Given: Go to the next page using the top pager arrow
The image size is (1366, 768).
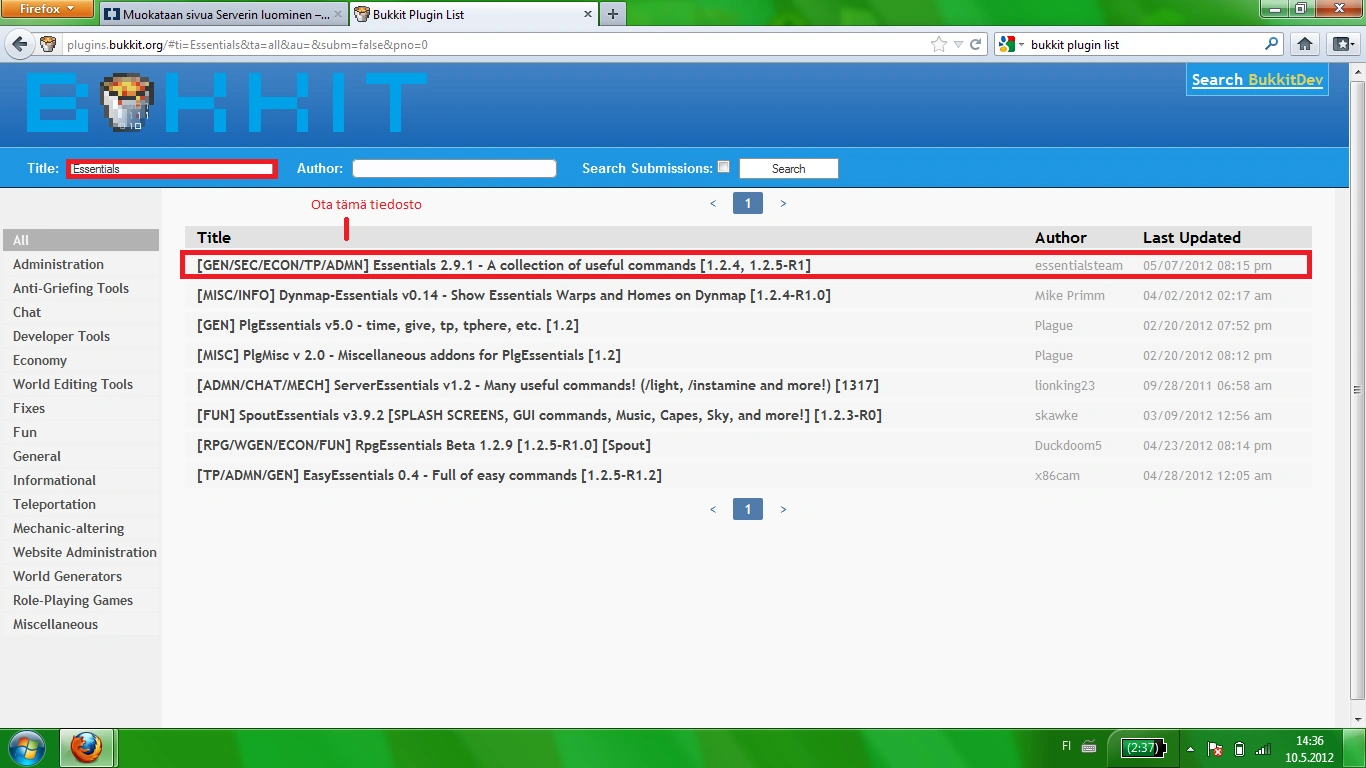Looking at the screenshot, I should [x=783, y=204].
